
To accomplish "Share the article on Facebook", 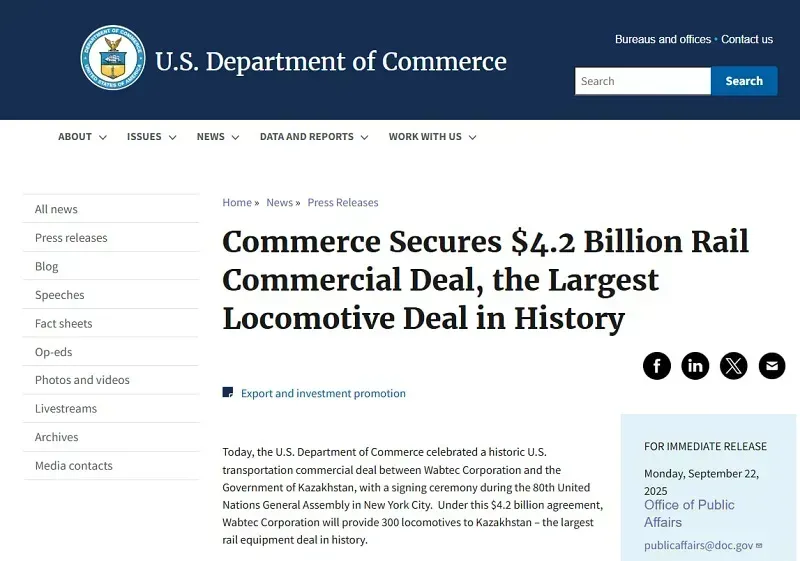I will click(657, 366).
